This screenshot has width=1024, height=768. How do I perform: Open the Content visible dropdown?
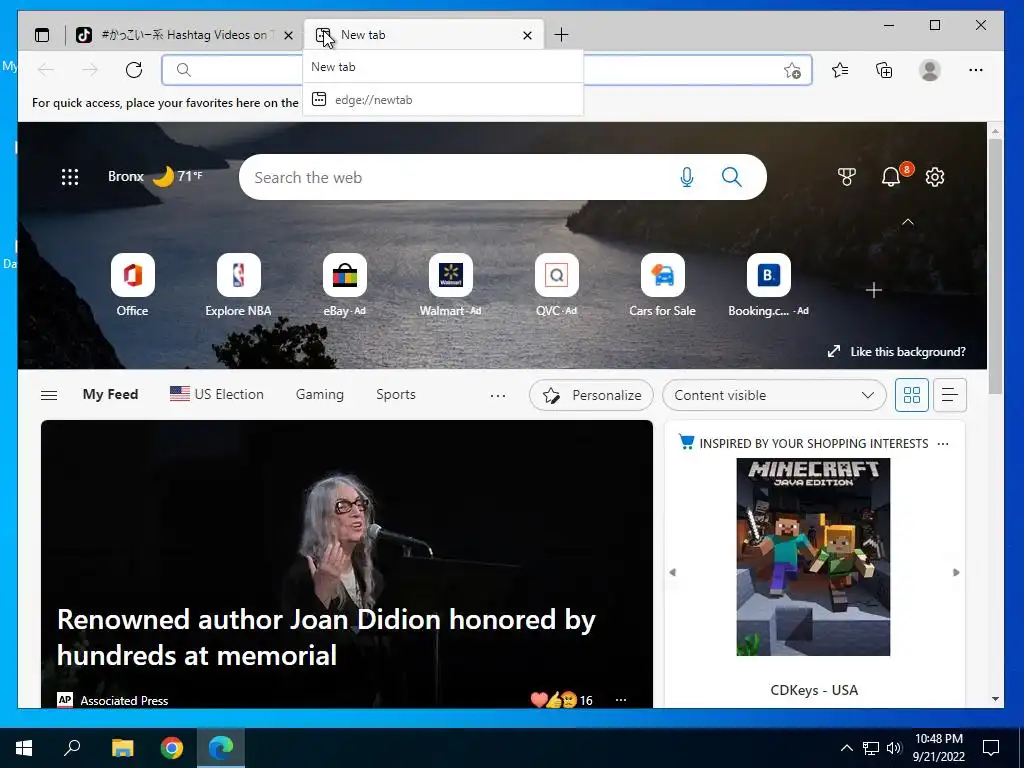coord(774,395)
